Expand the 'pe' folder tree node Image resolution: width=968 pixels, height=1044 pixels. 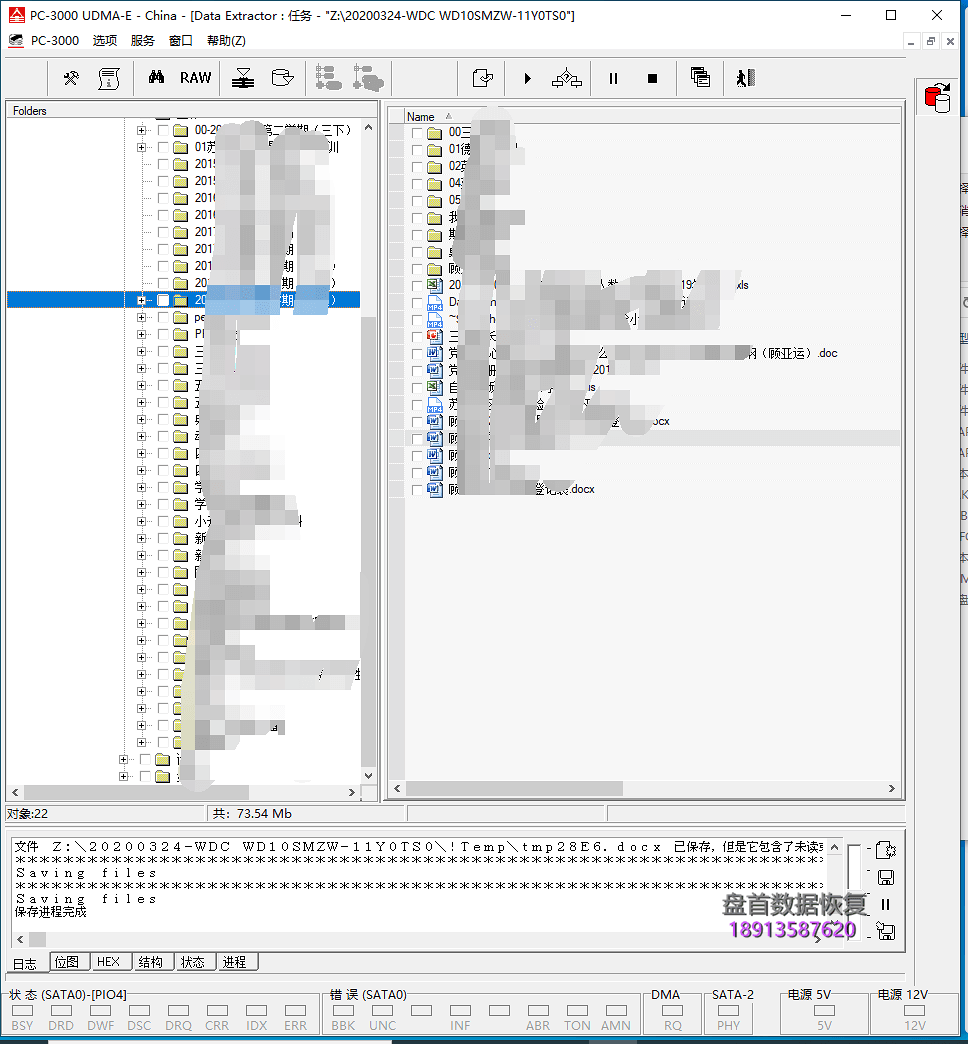[141, 318]
